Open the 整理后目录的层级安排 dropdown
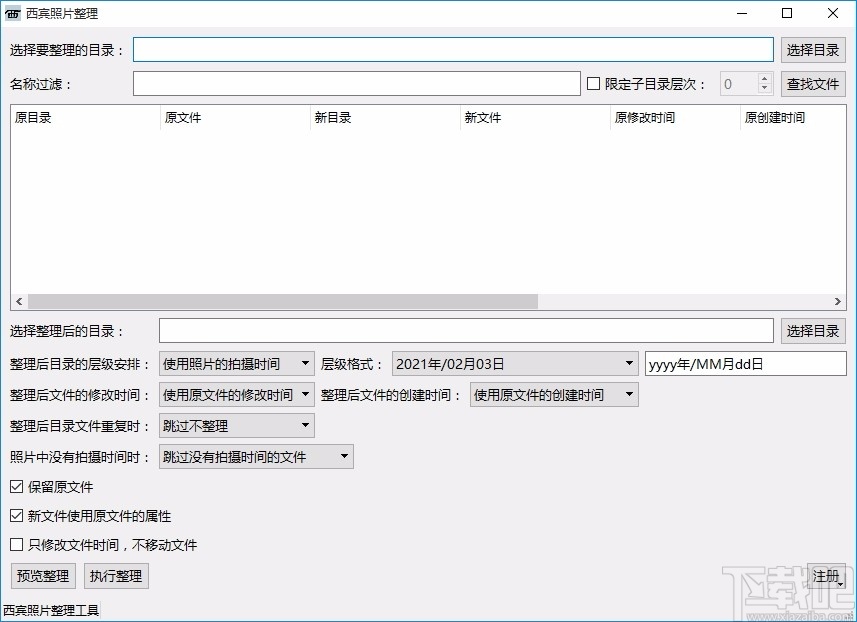This screenshot has width=857, height=622. click(x=305, y=364)
